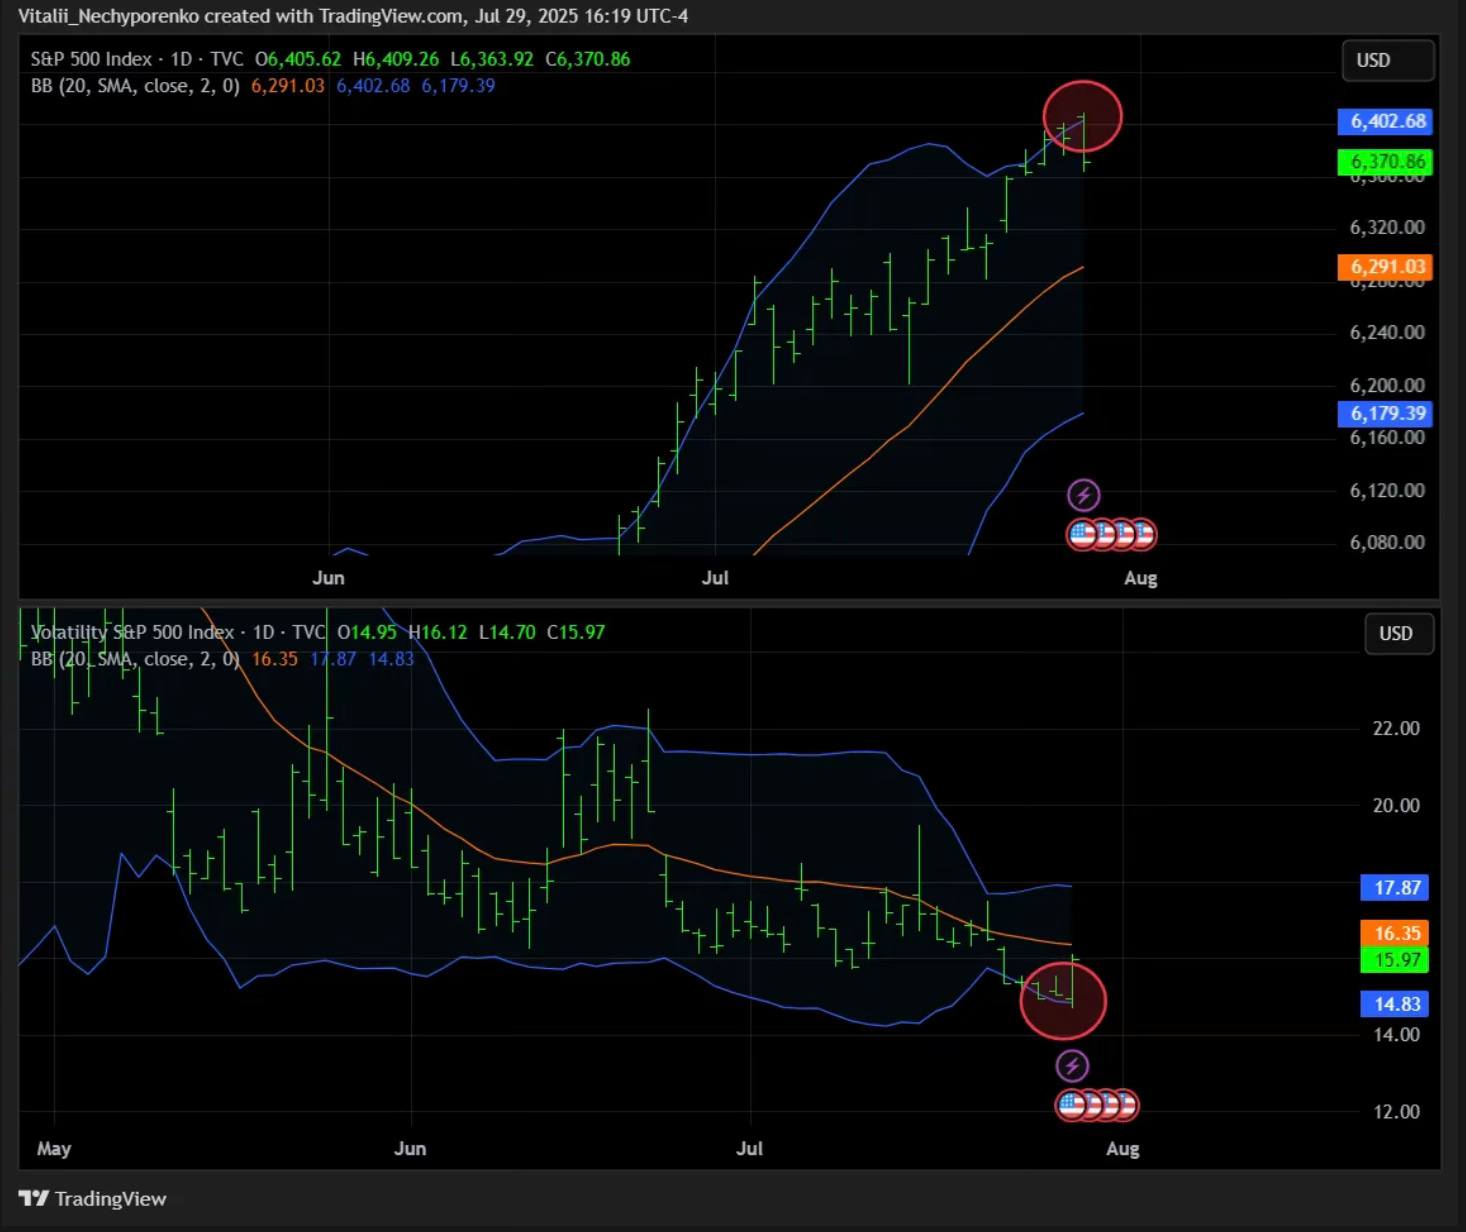This screenshot has width=1466, height=1232.
Task: Click the TradingView logo at the bottom
Action: pyautogui.click(x=93, y=1199)
